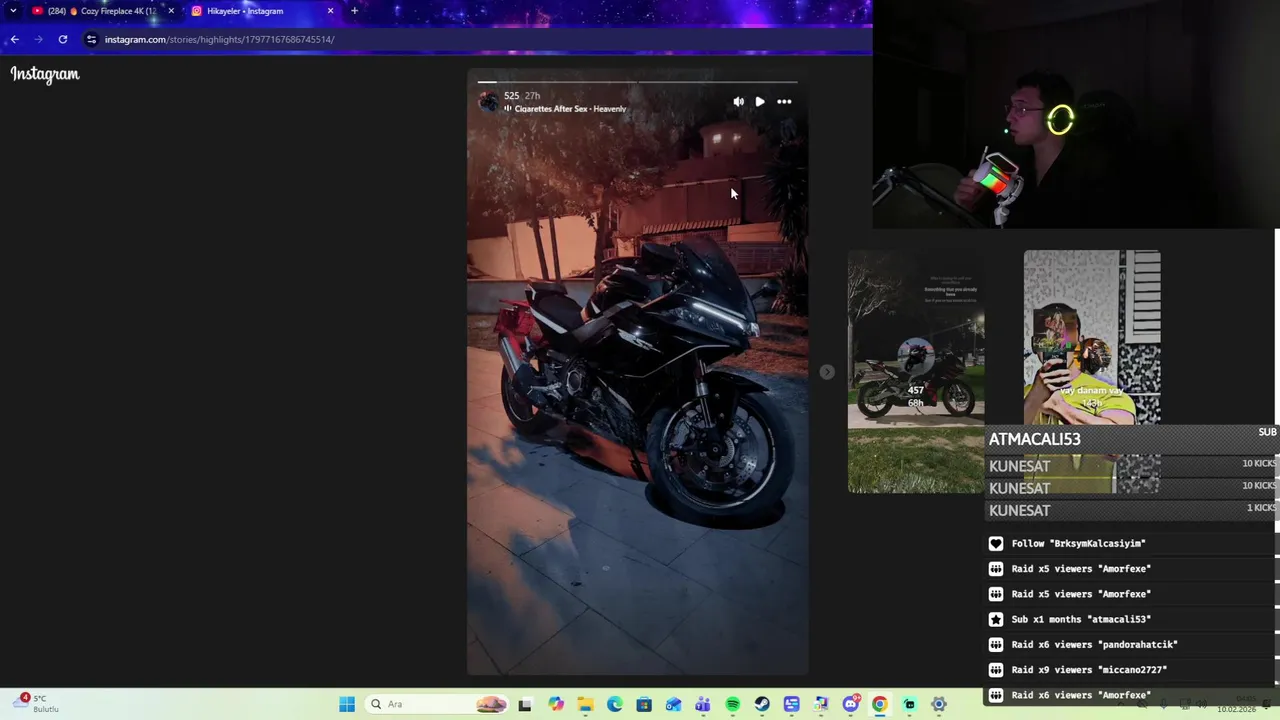Go to next story with right chevron
1280x720 pixels.
click(826, 372)
